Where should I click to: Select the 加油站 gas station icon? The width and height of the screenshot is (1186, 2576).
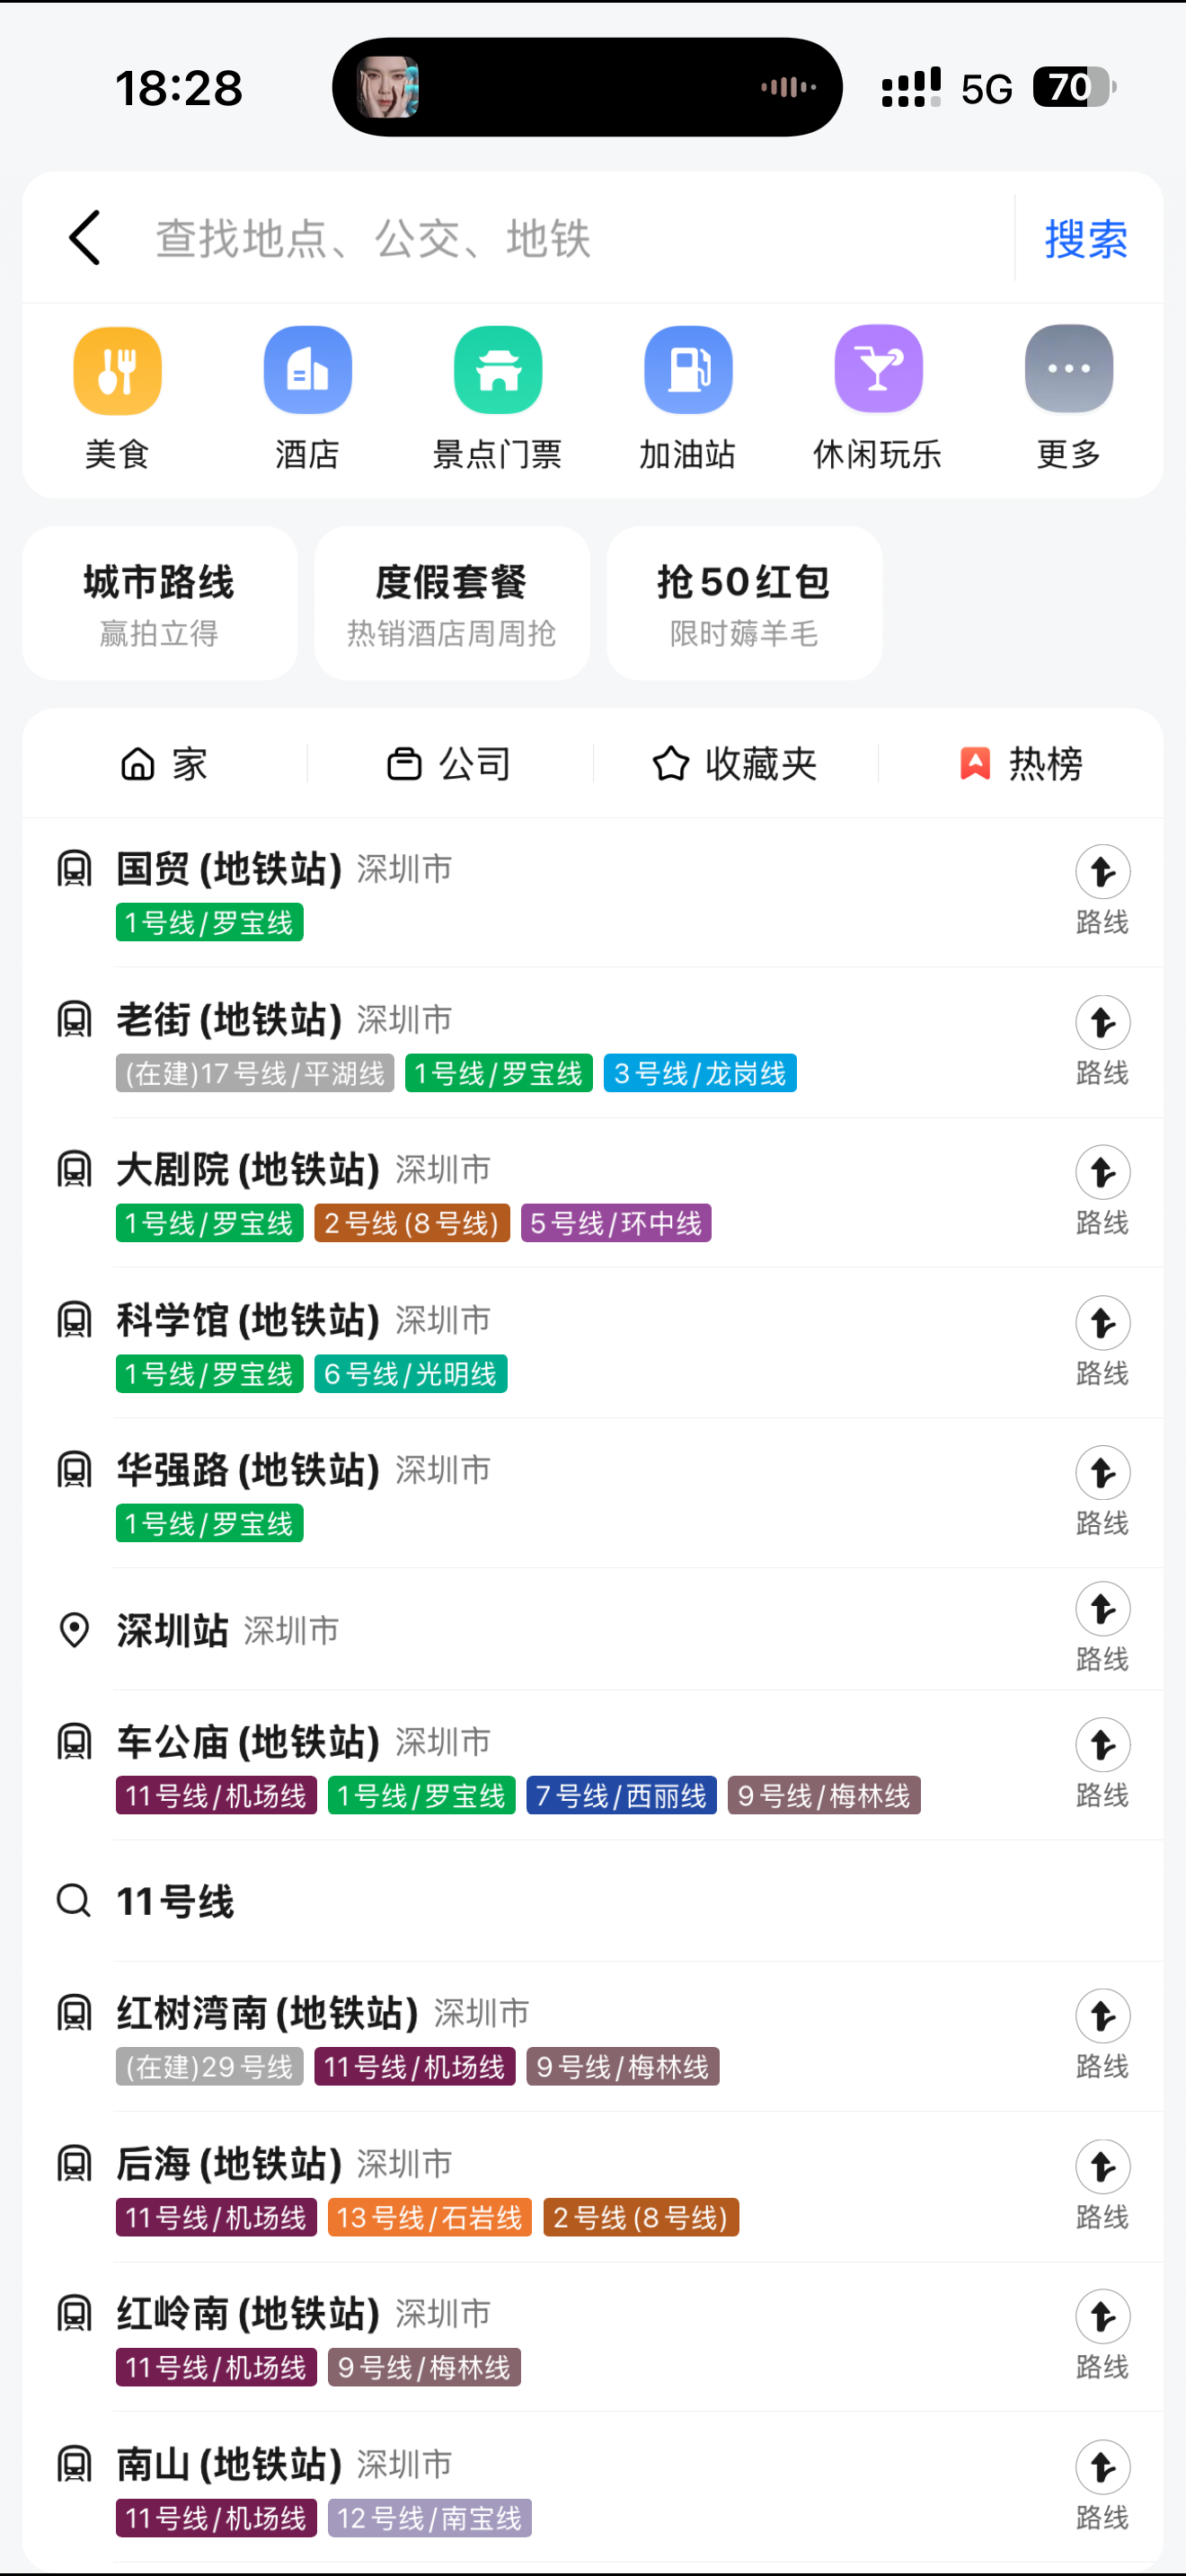688,371
